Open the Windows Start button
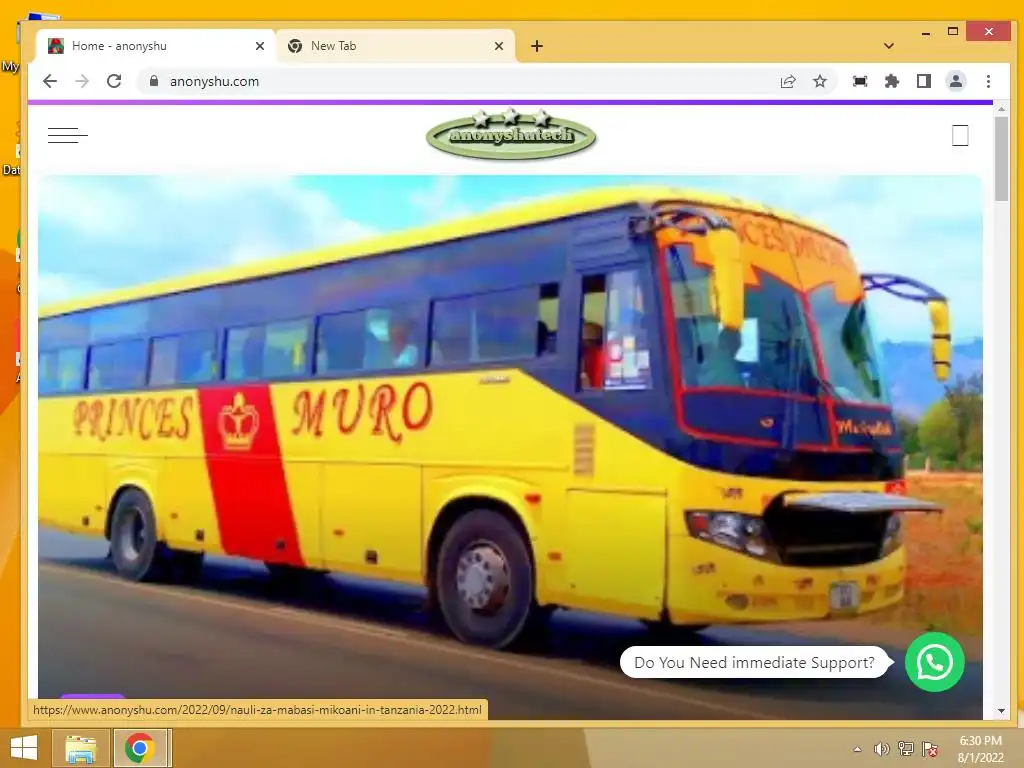The width and height of the screenshot is (1024, 768). point(24,748)
